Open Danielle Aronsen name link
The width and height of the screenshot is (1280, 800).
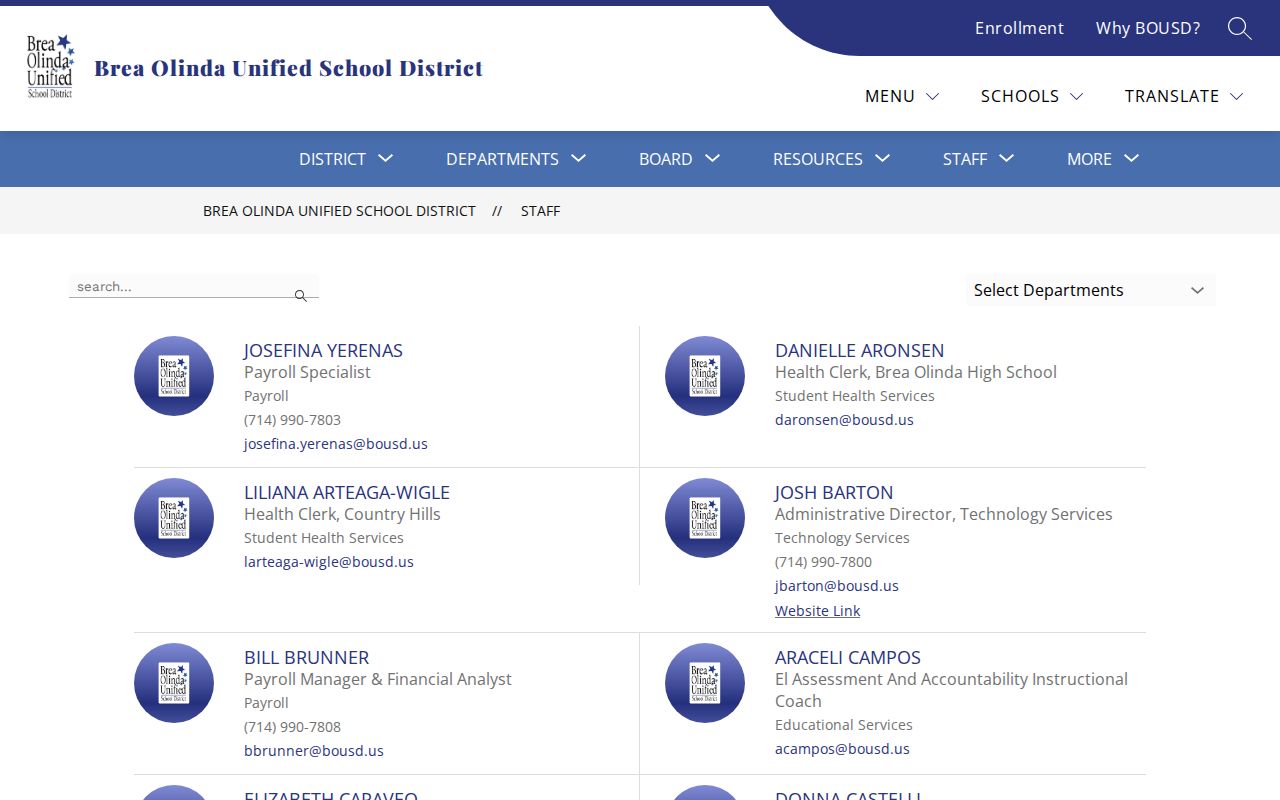click(859, 350)
